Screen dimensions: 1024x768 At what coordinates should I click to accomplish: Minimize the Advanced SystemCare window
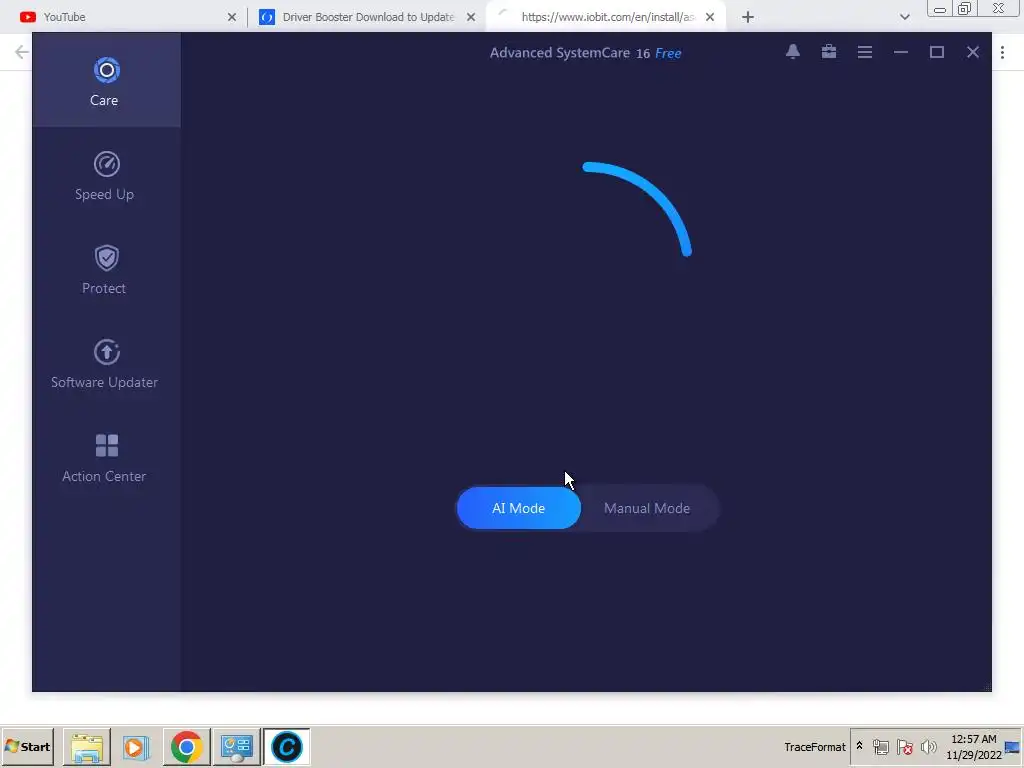[901, 52]
